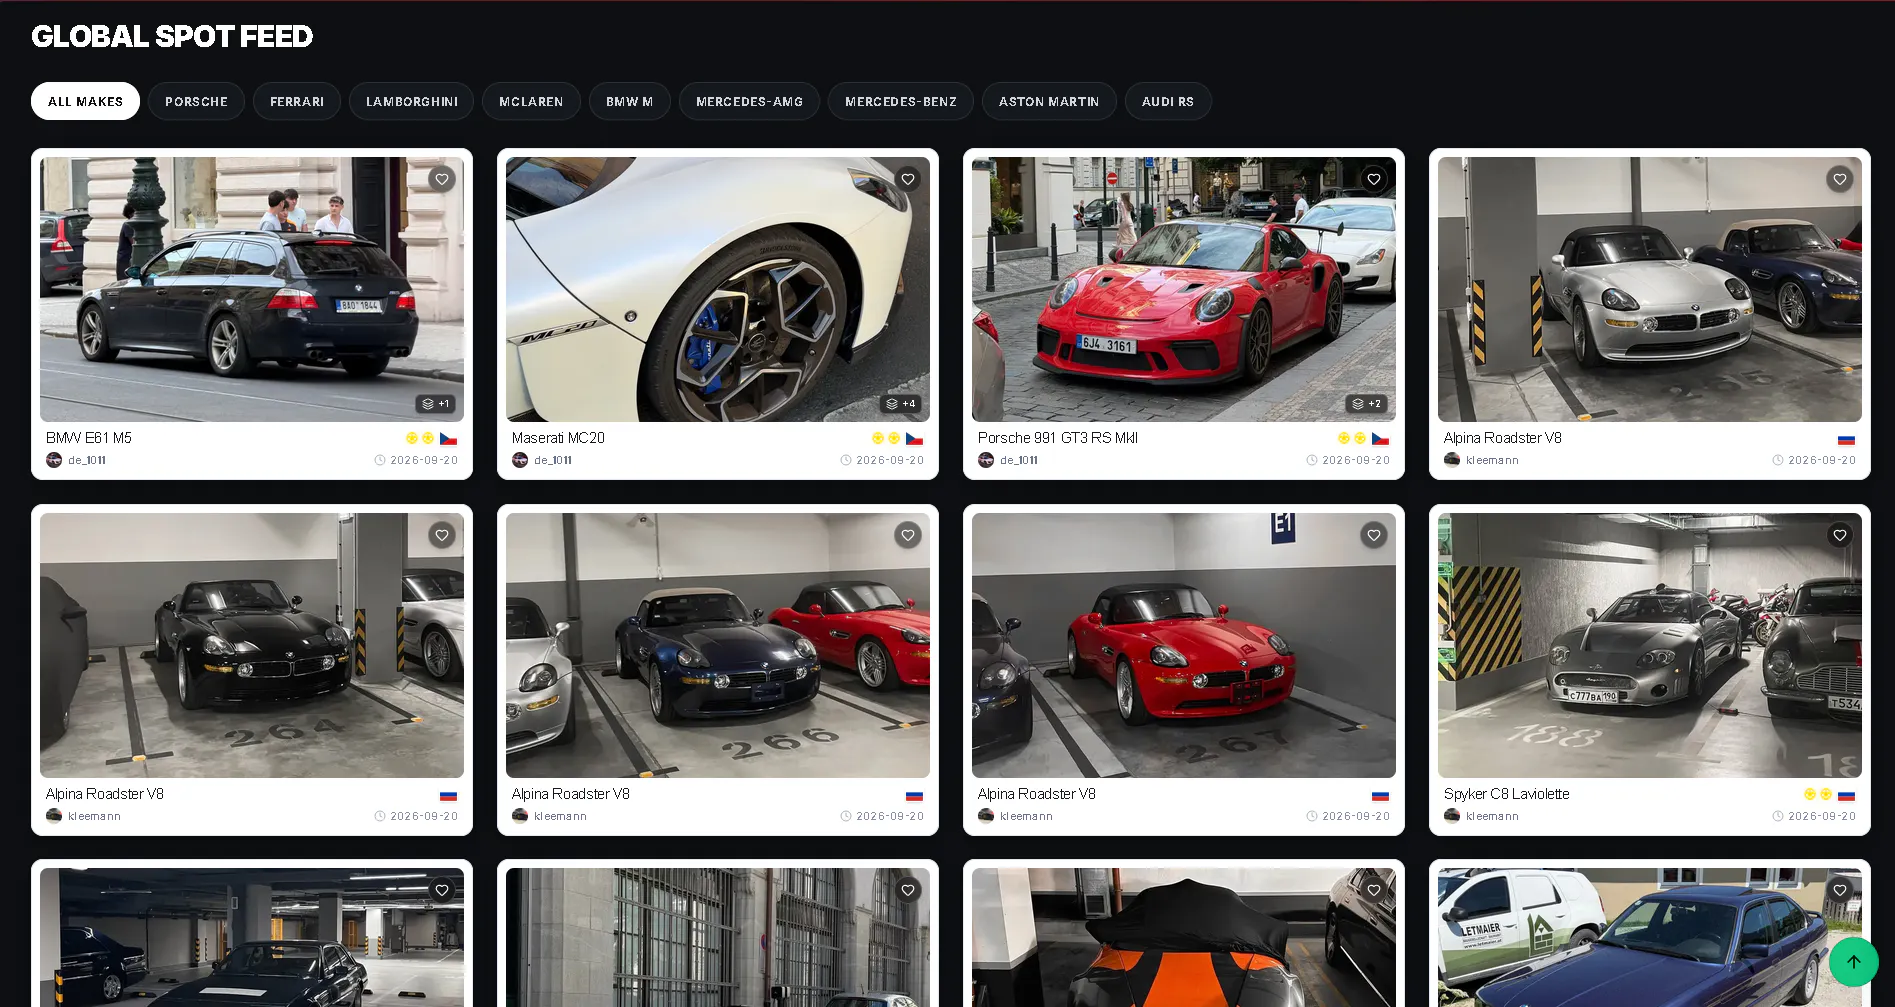Click the Global Spot Feed heading
The image size is (1895, 1007).
(172, 36)
